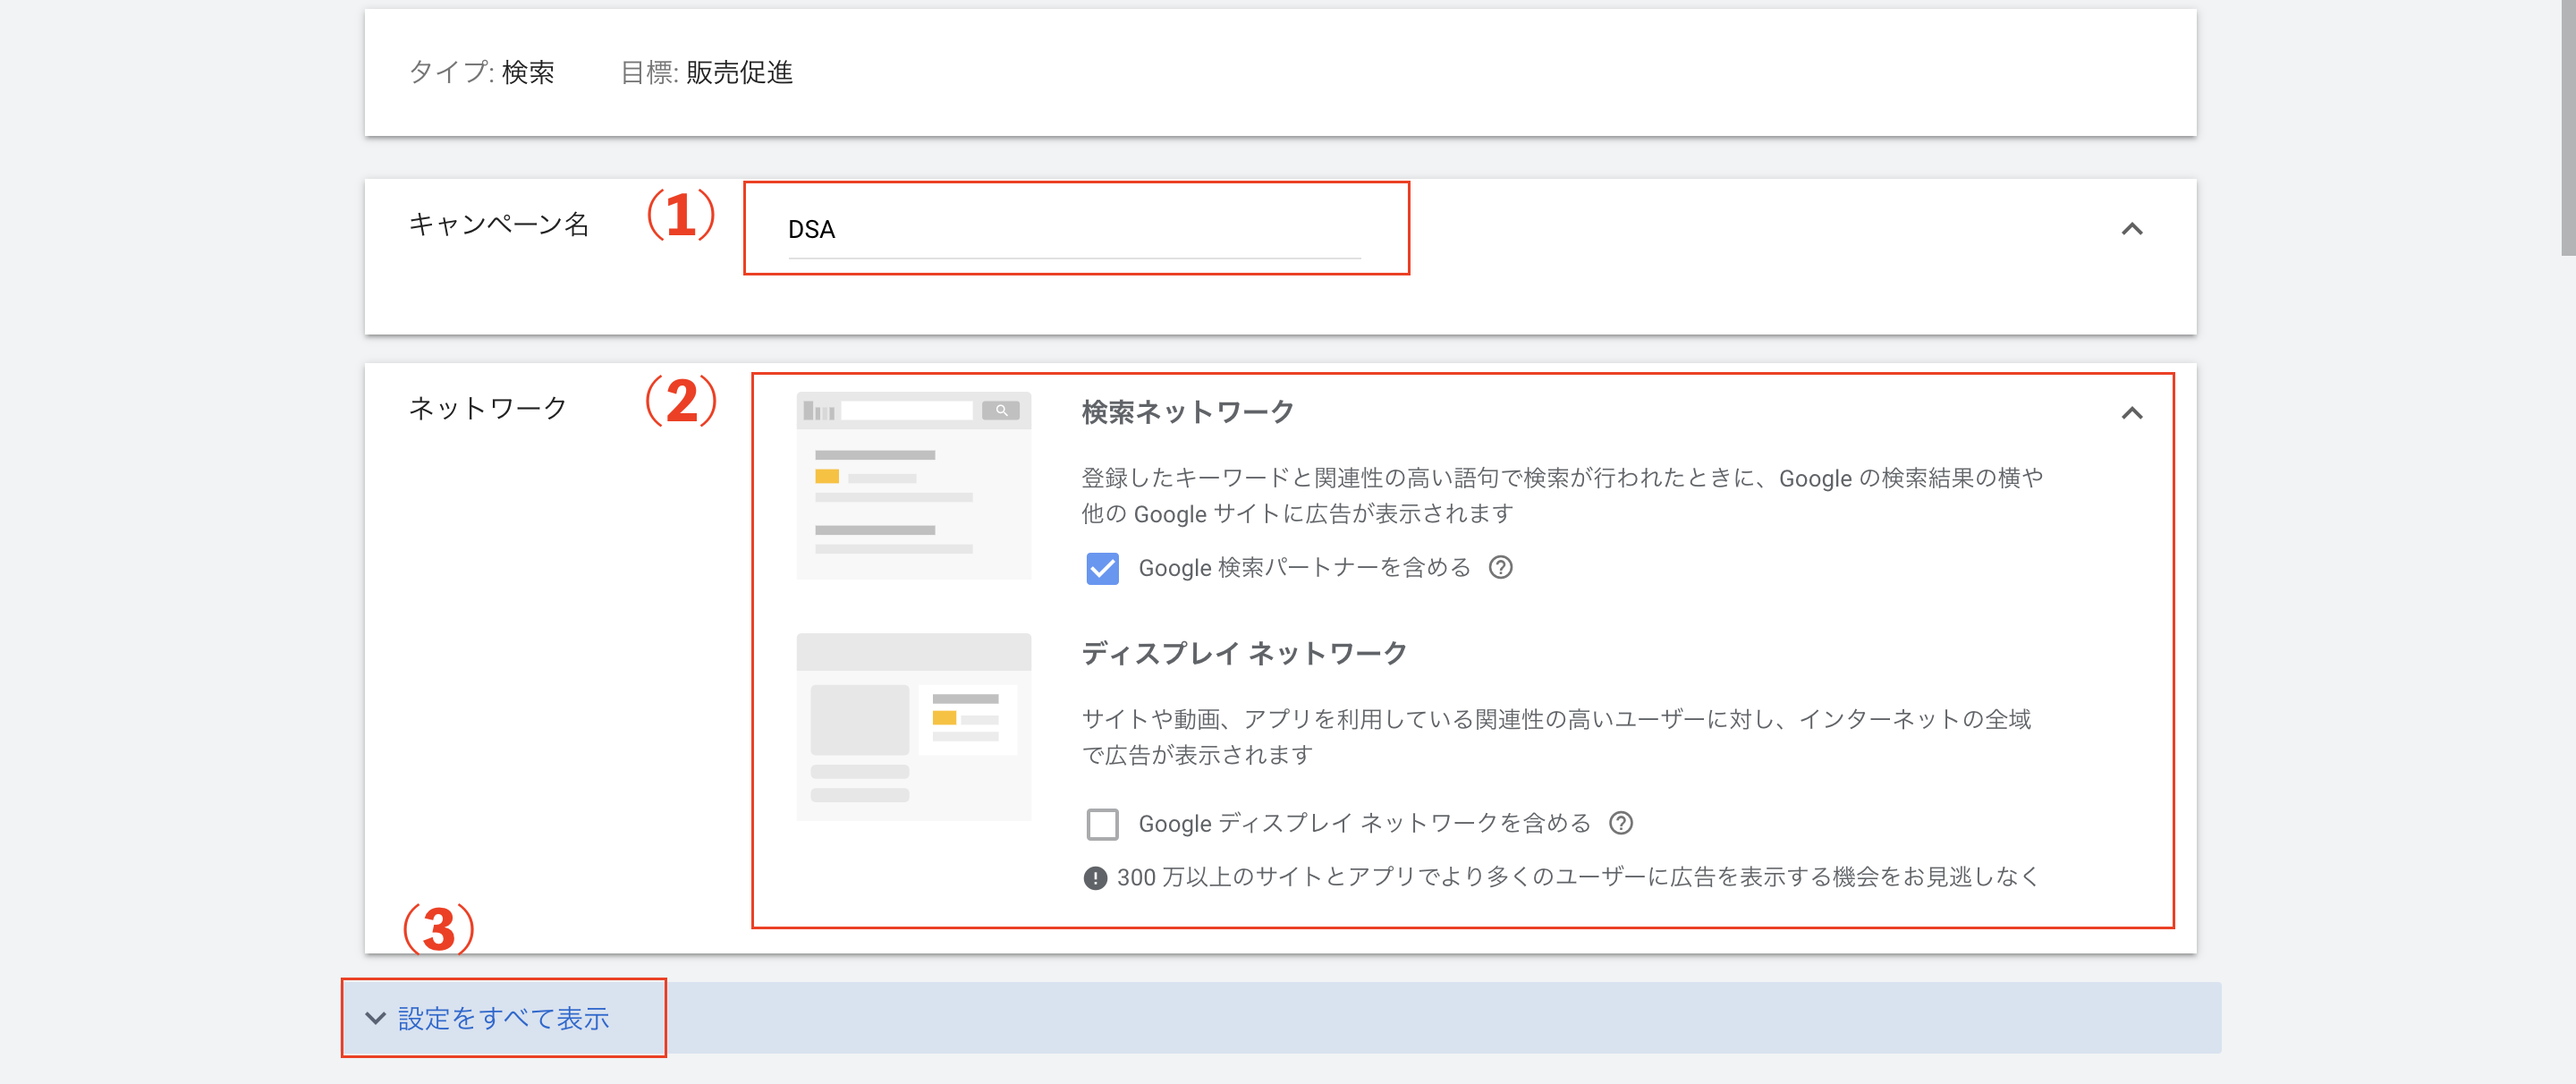The width and height of the screenshot is (2576, 1084).
Task: Click the 販売促進 goal label
Action: (741, 72)
